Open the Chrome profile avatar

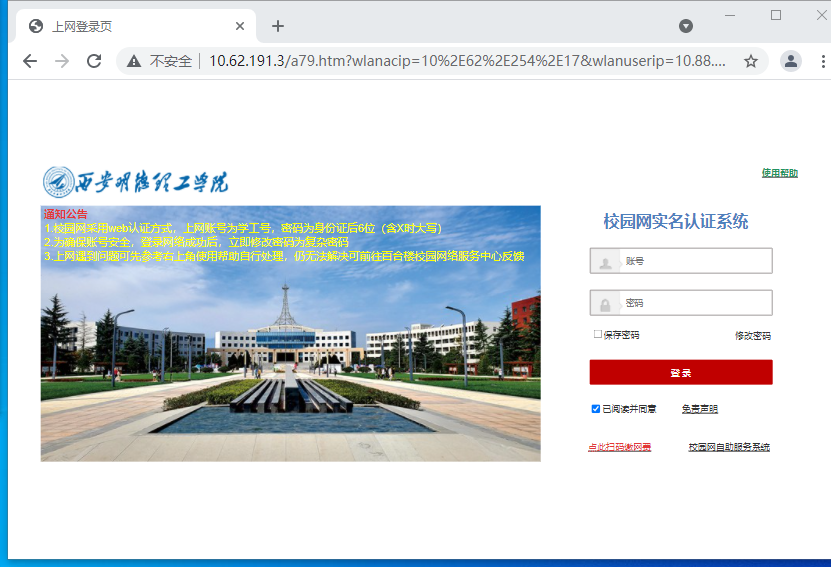[791, 61]
